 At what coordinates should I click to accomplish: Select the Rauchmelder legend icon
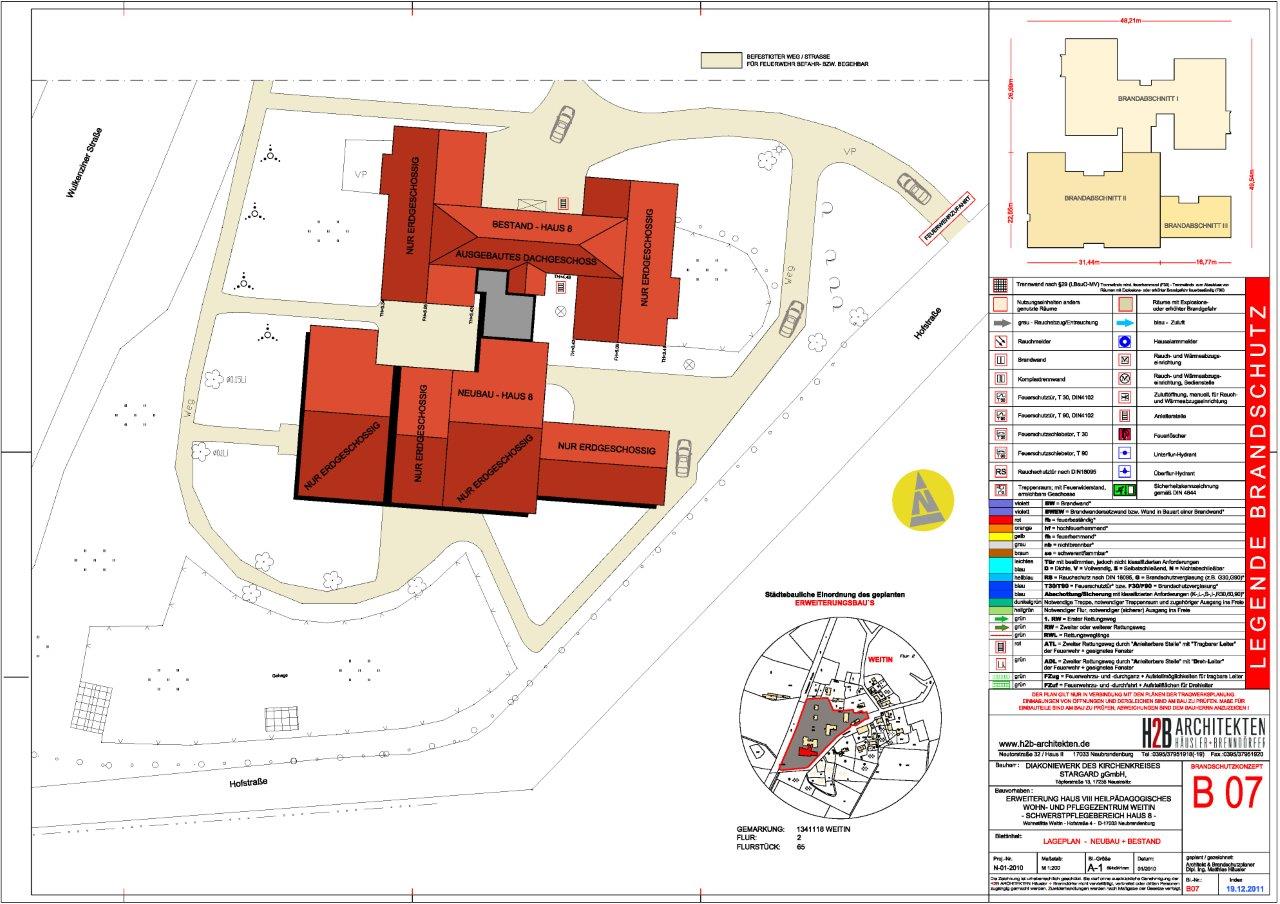point(1001,342)
